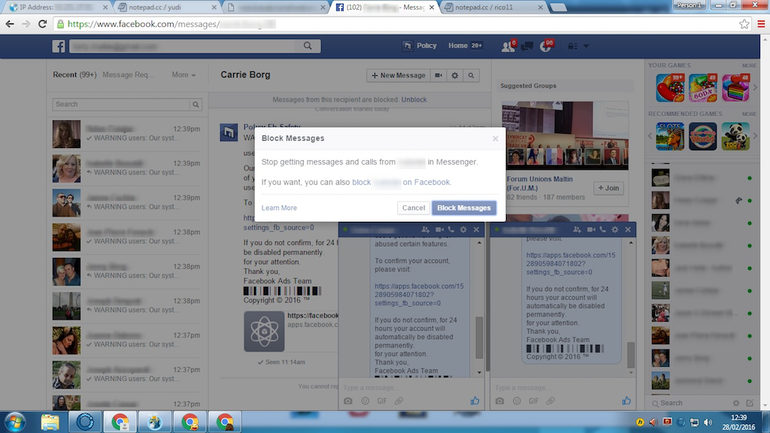The height and width of the screenshot is (433, 770).
Task: Send thumbs-up in right chat window
Action: 627,401
